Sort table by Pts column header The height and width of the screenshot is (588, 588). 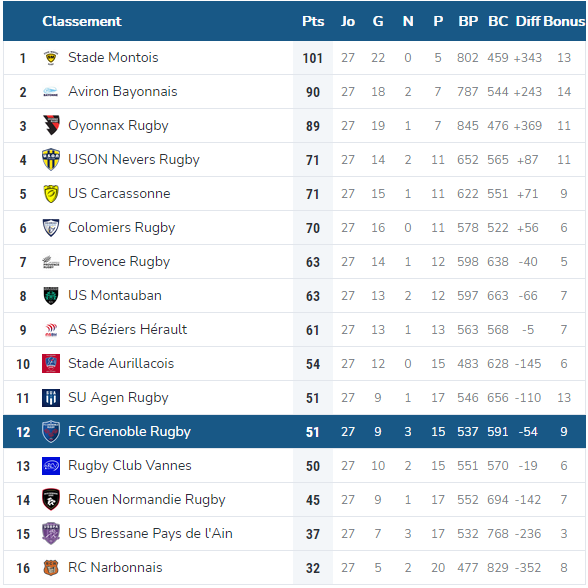pos(313,21)
